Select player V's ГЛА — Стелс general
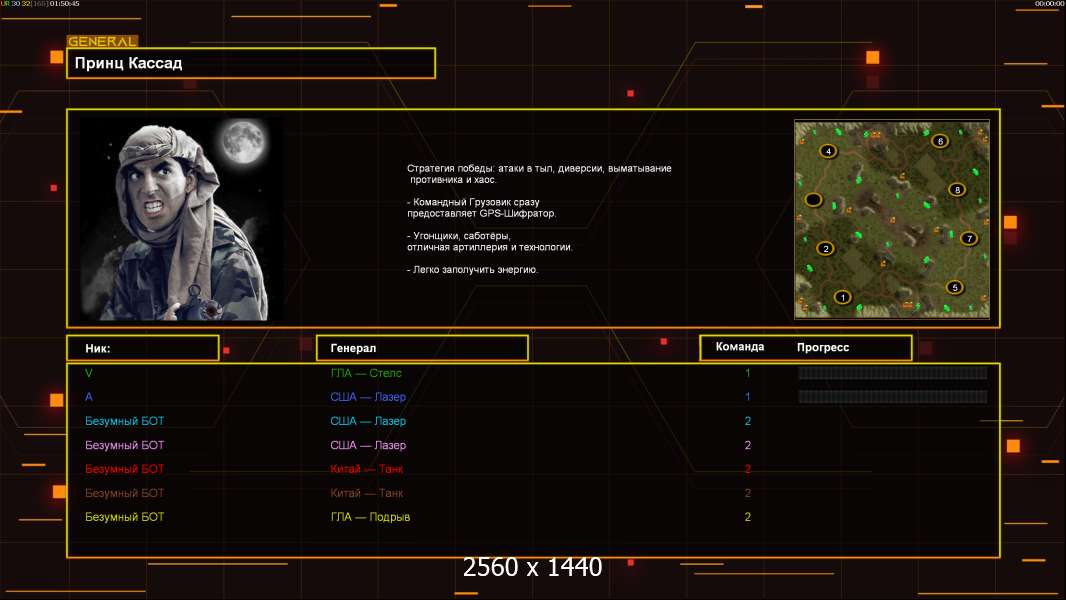 click(366, 373)
